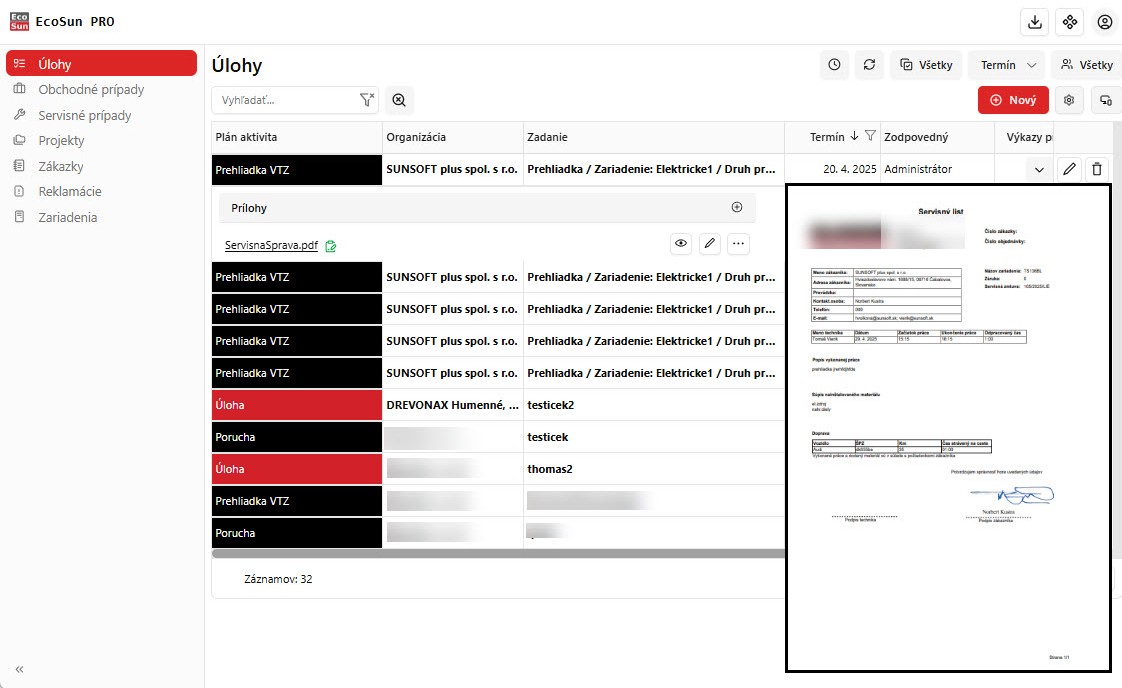Click the magnifier advanced search icon
Image resolution: width=1122 pixels, height=688 pixels.
click(x=399, y=100)
